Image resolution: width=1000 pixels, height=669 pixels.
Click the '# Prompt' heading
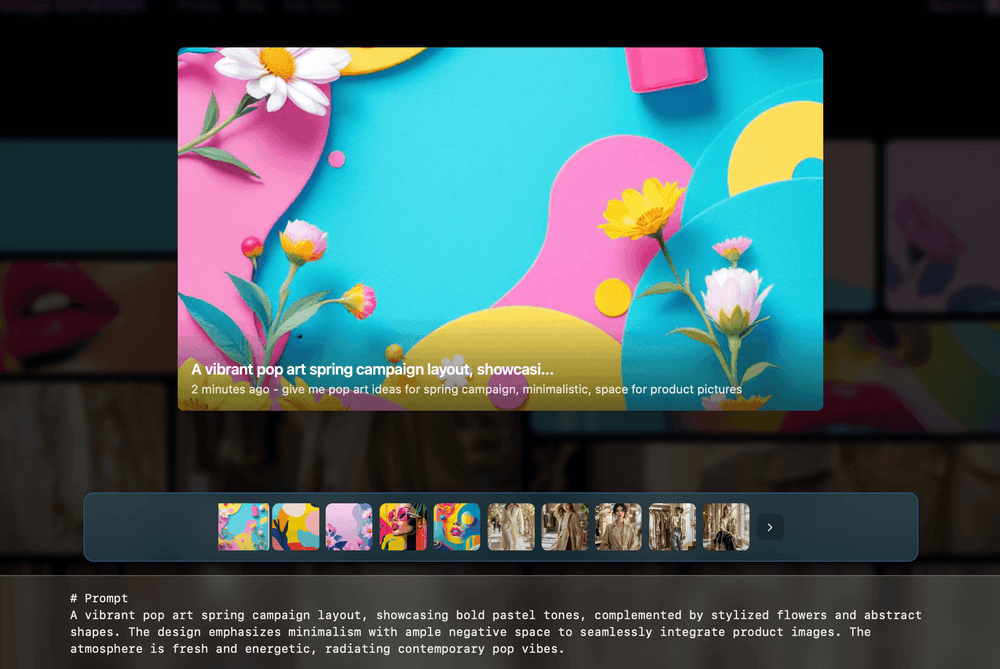(x=99, y=598)
